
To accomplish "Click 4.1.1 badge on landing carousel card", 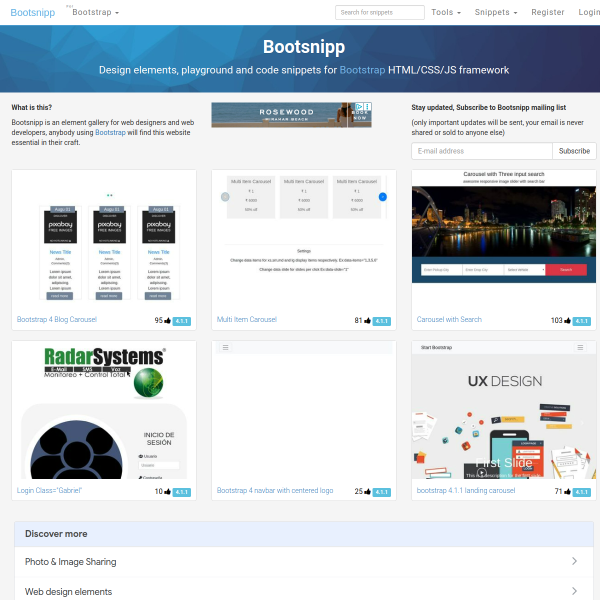I will [582, 492].
